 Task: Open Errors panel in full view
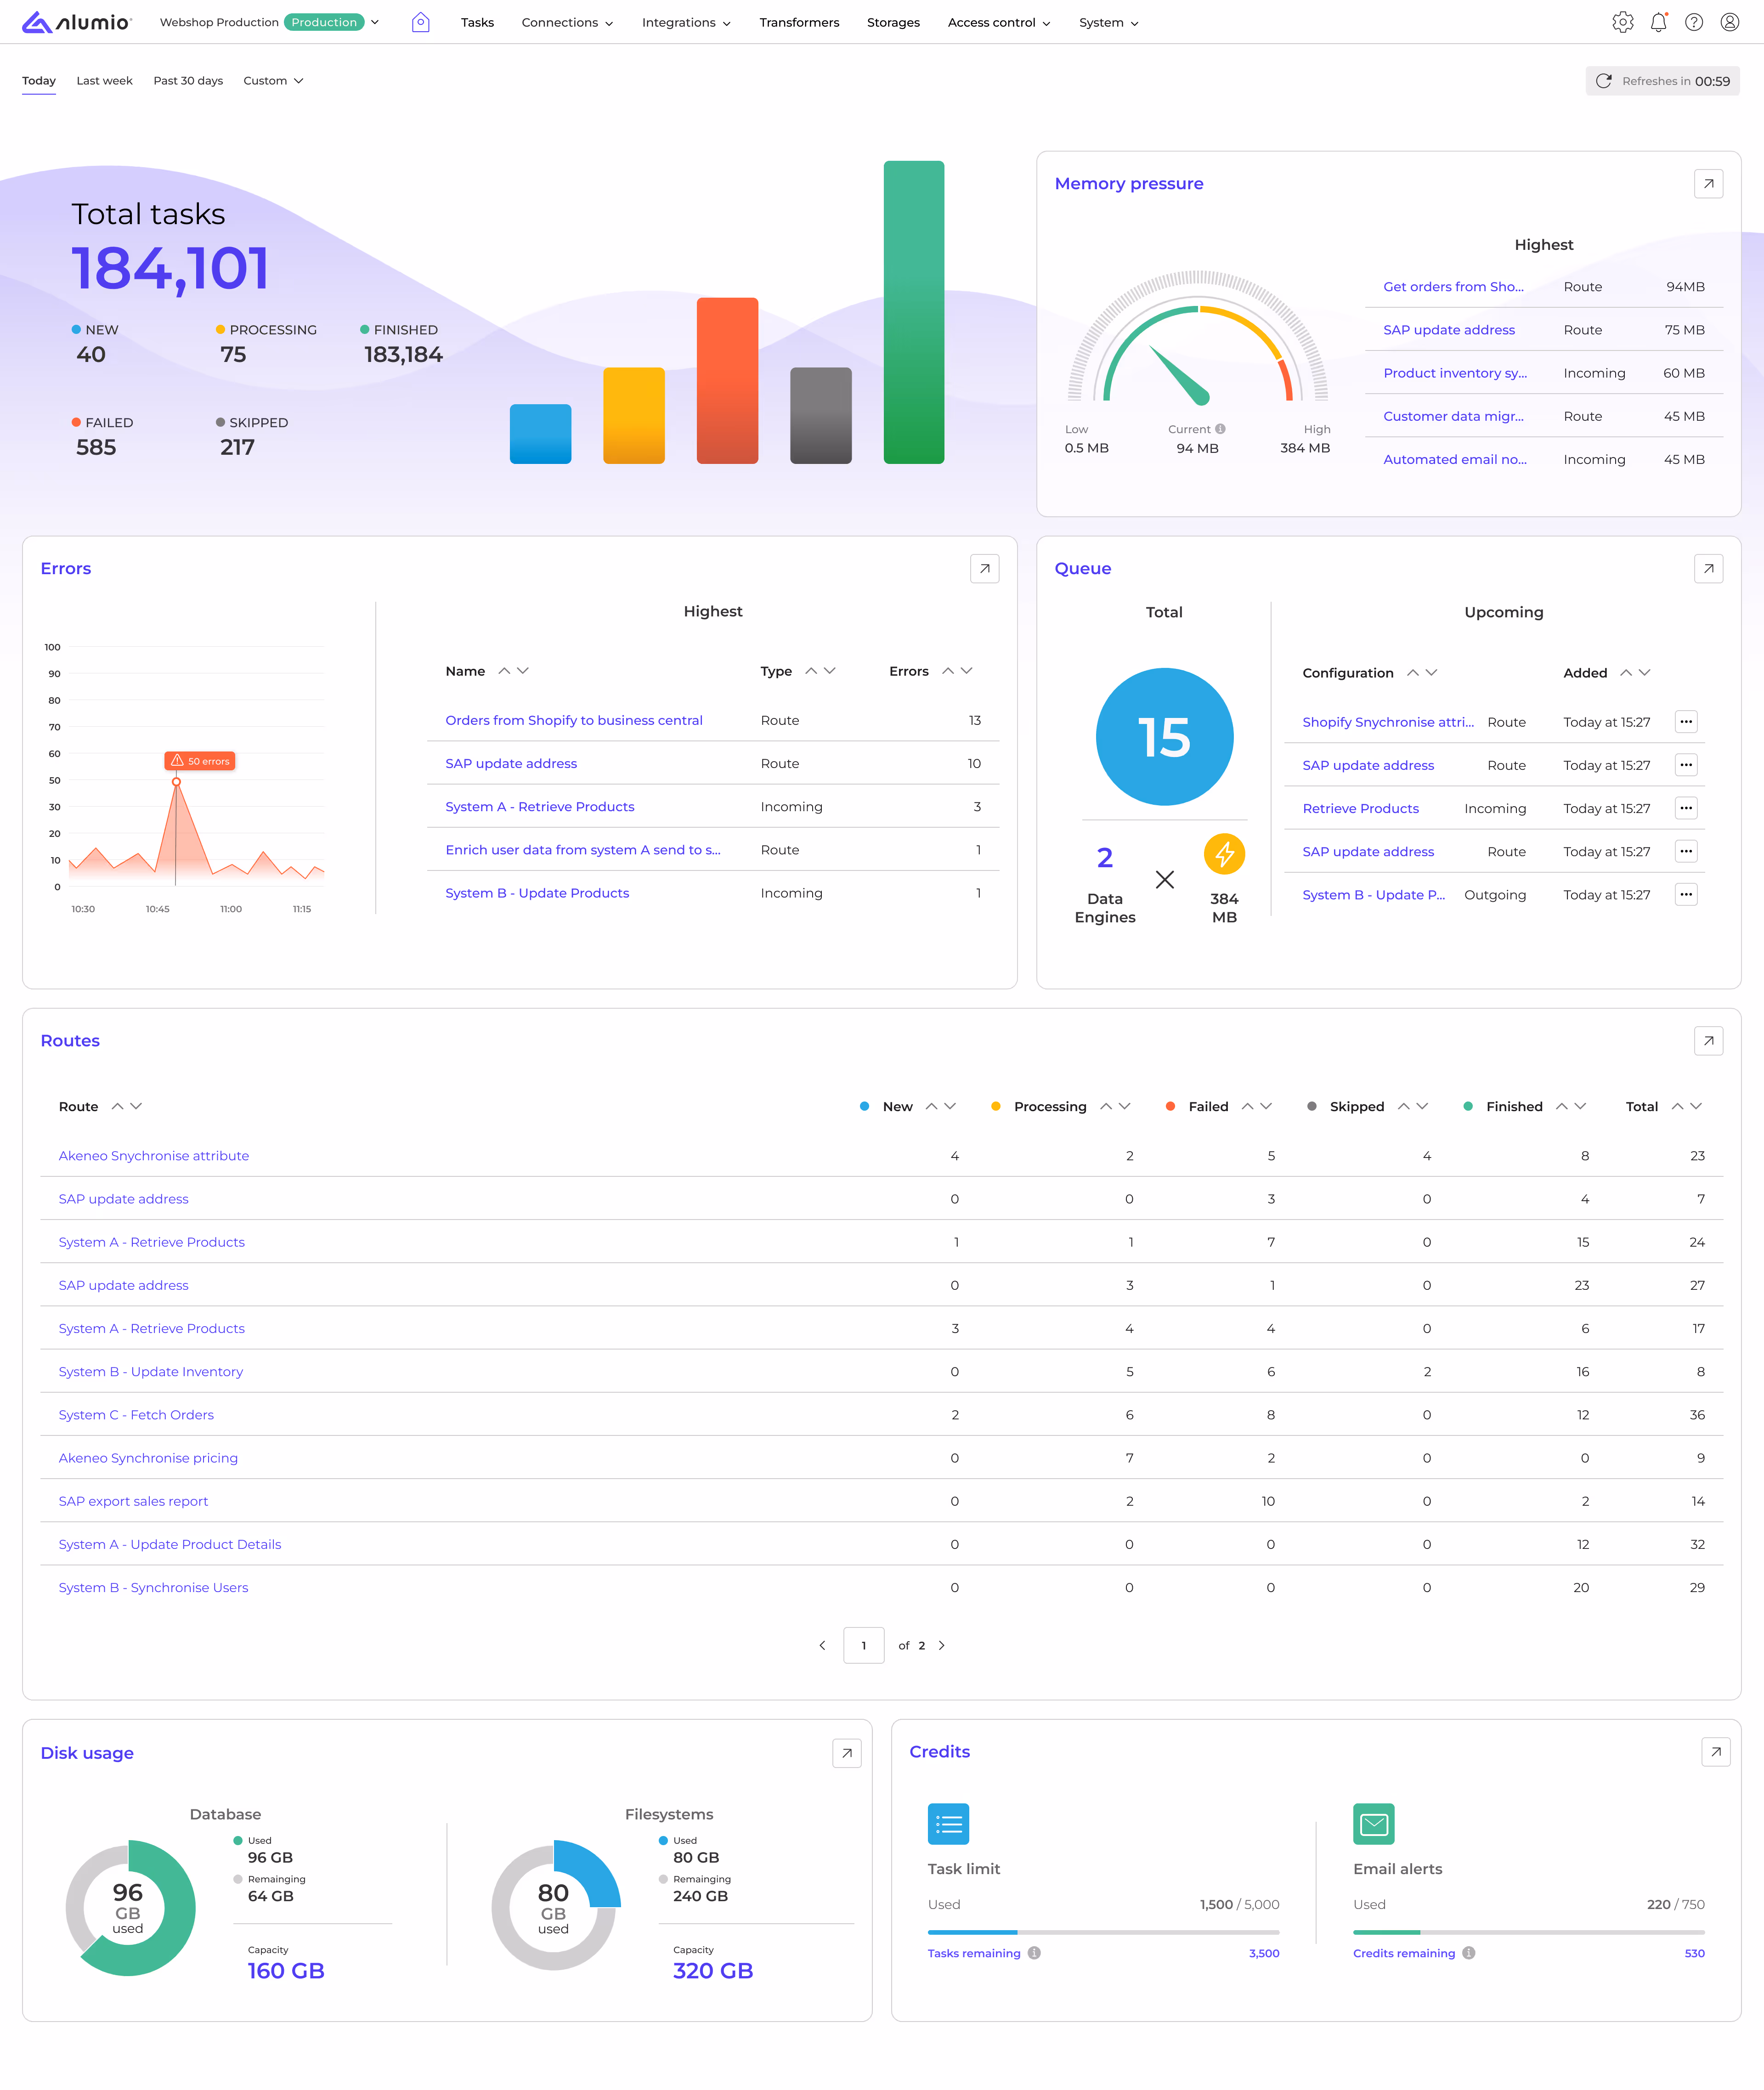984,568
